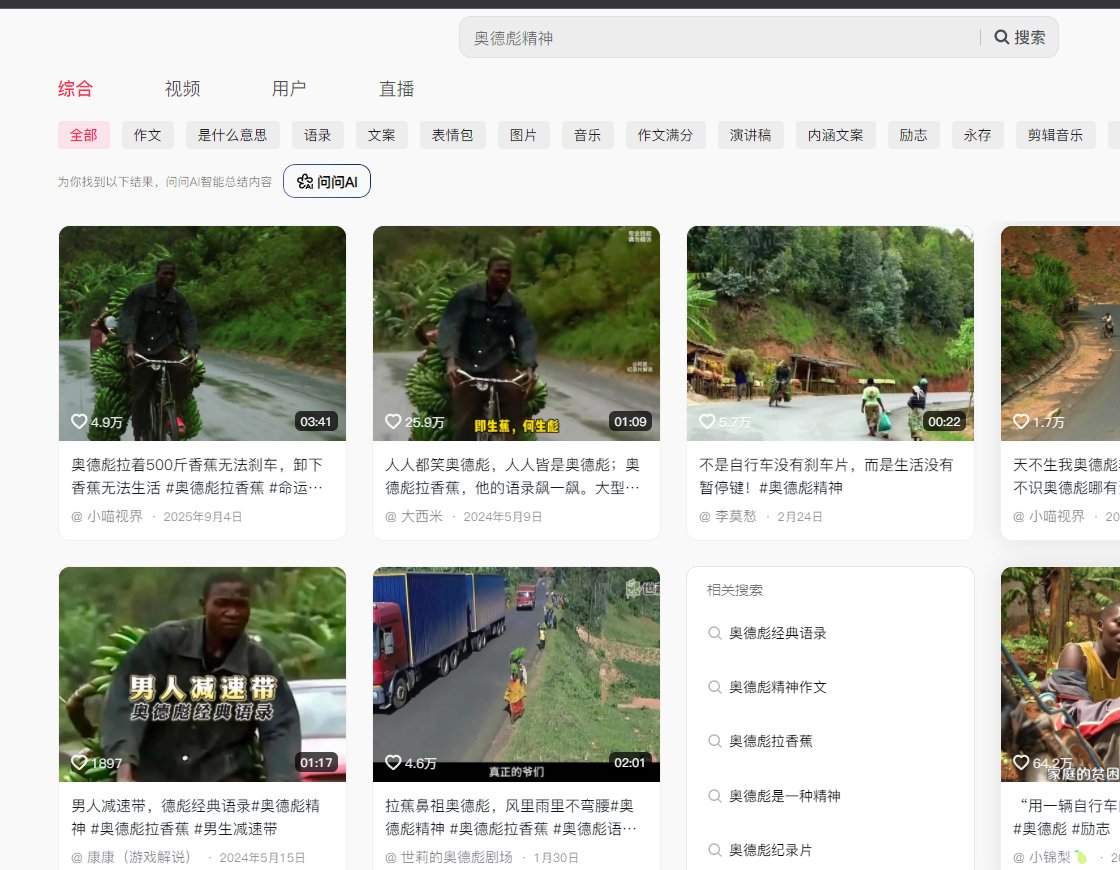Click search icon beside 奥德彪经典语录
The width and height of the screenshot is (1120, 870).
point(714,633)
